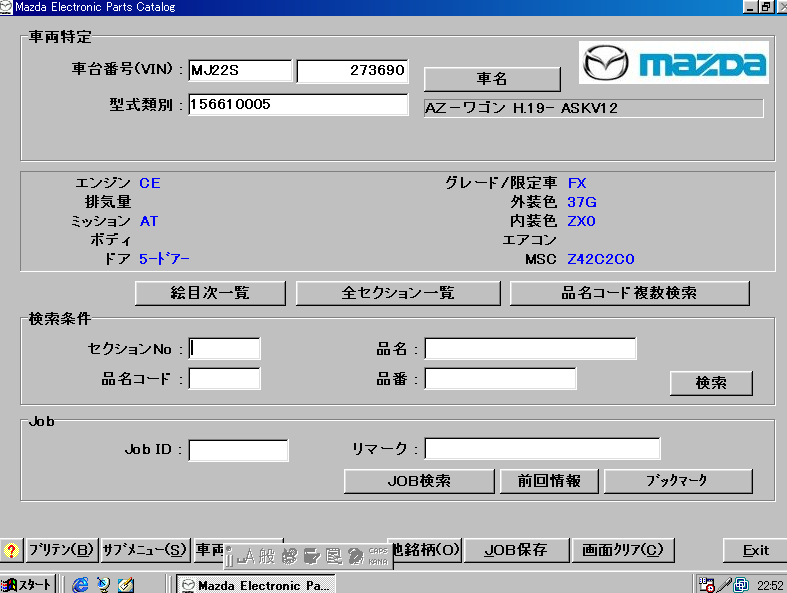Click the JOB検索 button
The image size is (787, 593).
pos(419,481)
